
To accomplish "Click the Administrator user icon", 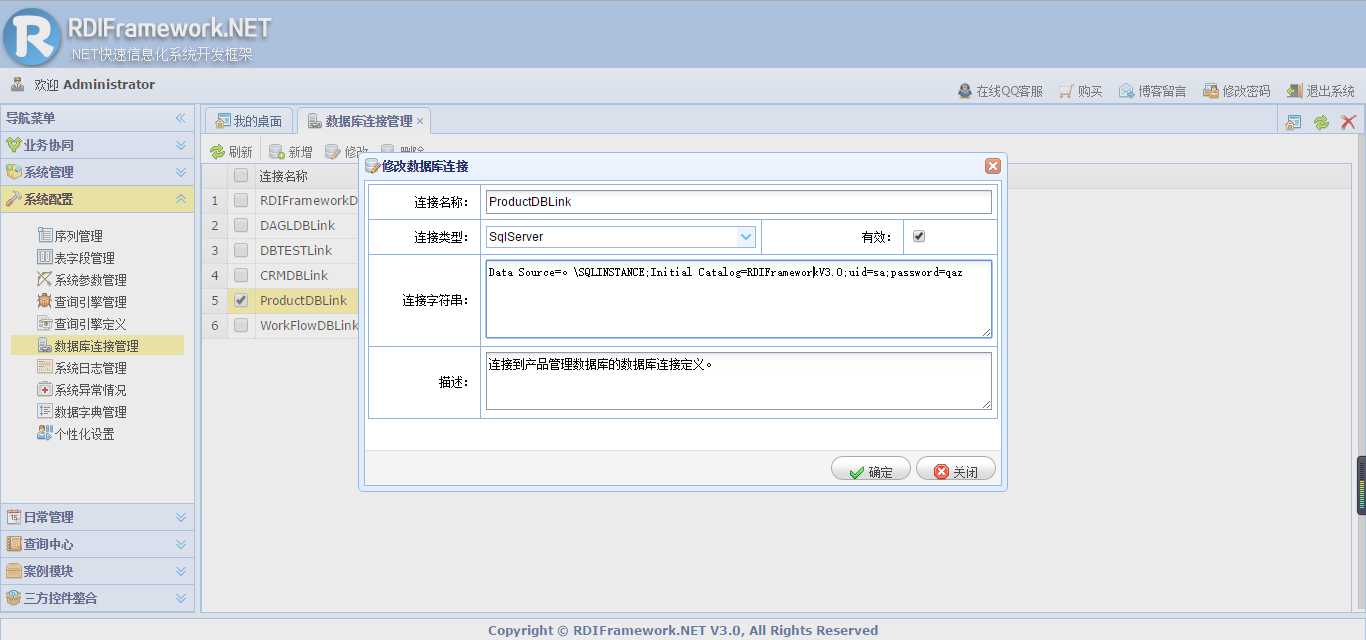I will click(x=17, y=85).
